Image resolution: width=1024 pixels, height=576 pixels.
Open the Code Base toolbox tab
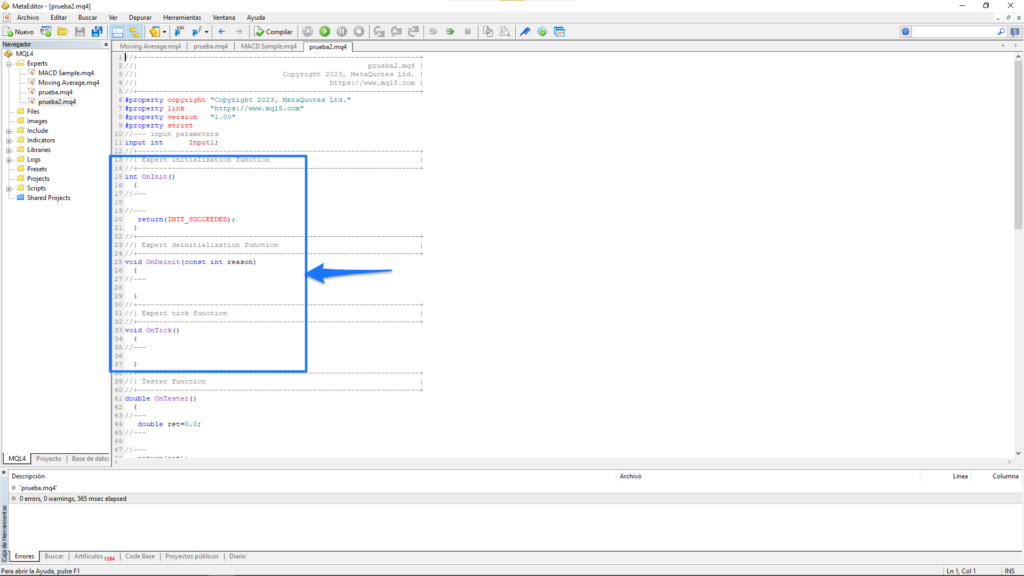pos(140,556)
